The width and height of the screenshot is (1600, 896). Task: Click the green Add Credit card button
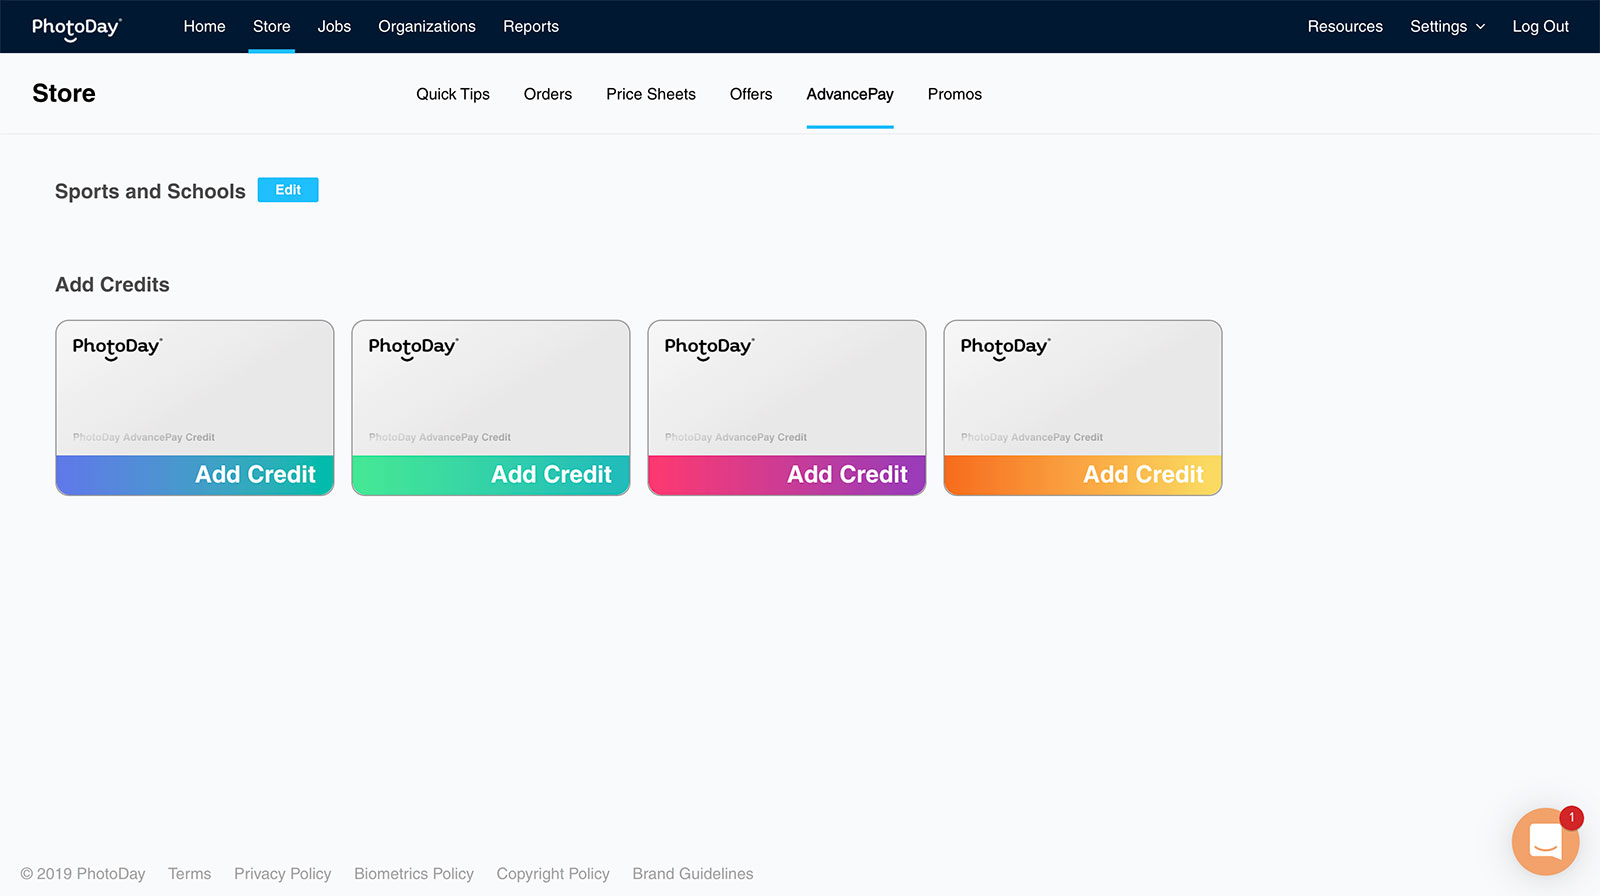(x=491, y=475)
